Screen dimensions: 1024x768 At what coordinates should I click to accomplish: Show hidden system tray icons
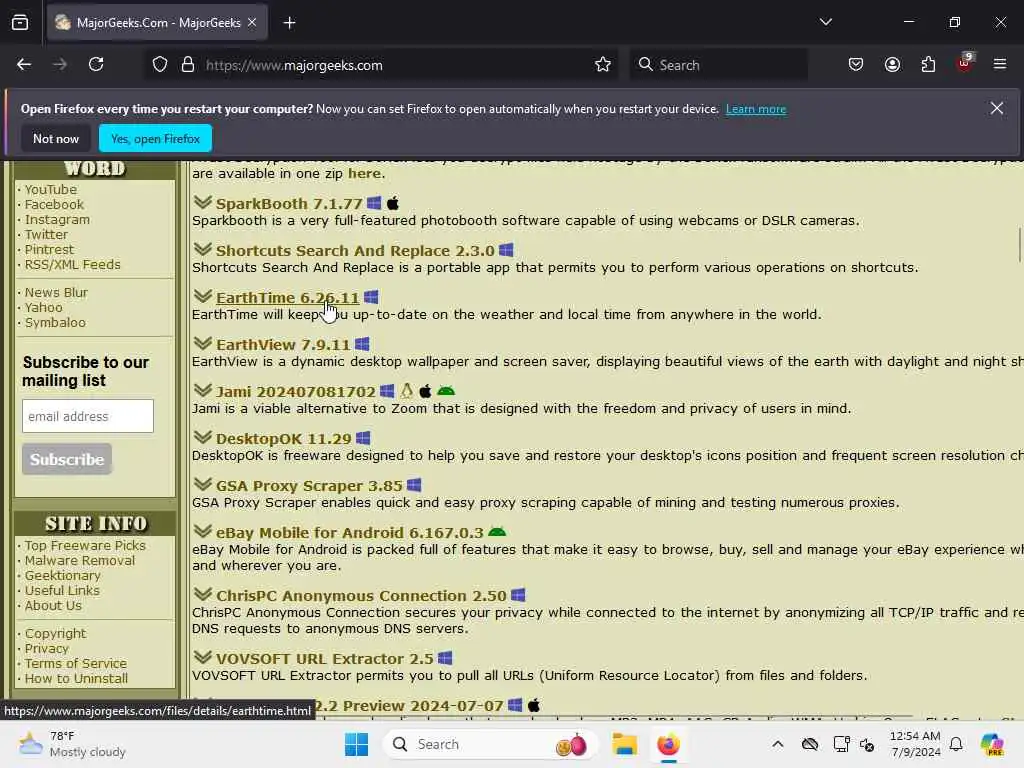778,744
